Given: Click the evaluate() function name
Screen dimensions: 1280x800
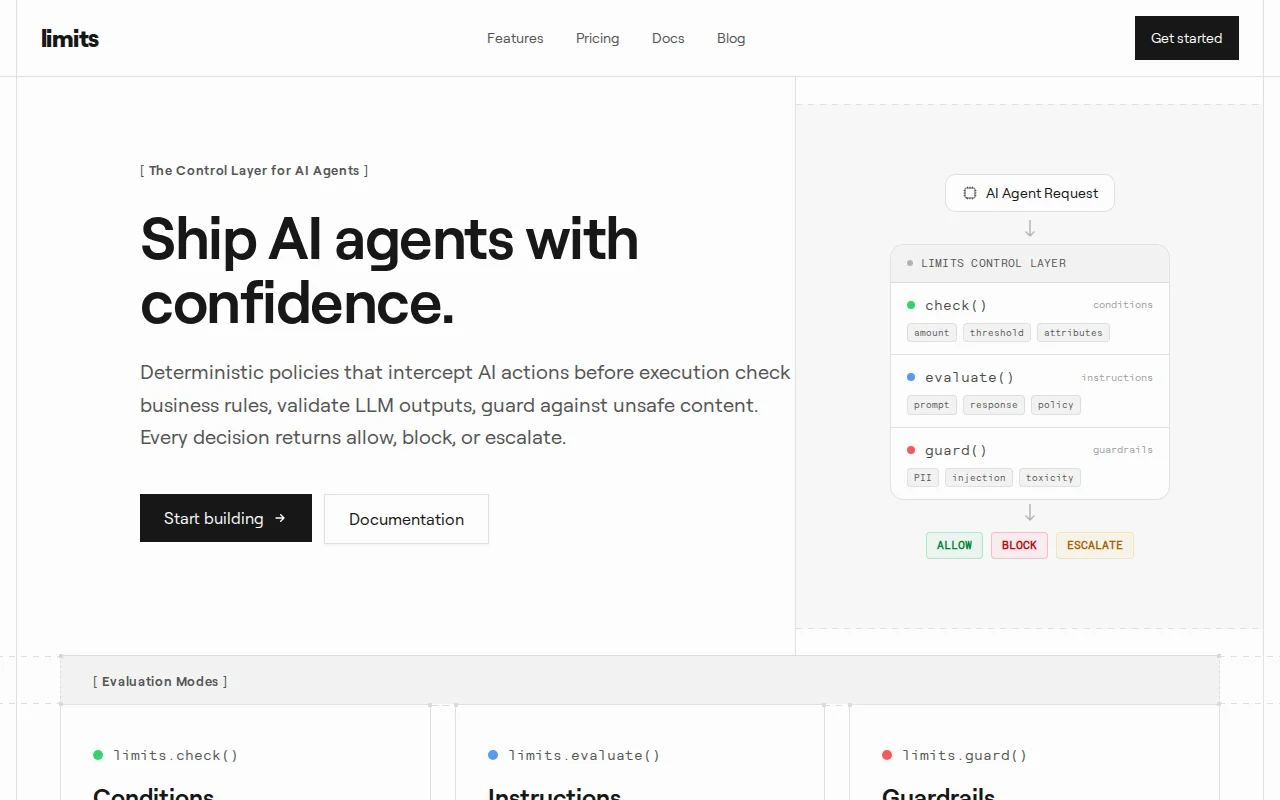Looking at the screenshot, I should click(970, 377).
